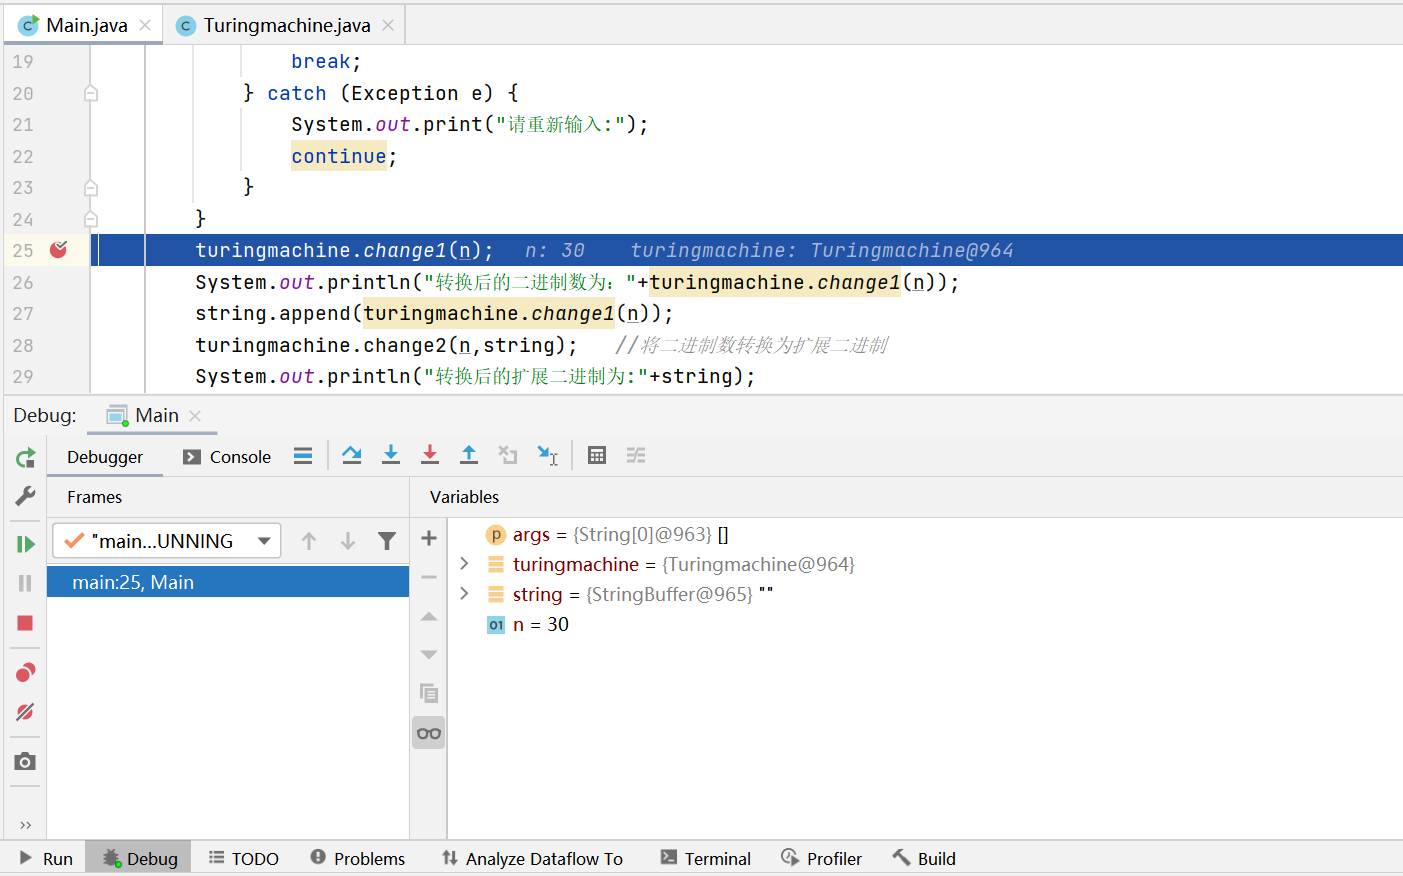Expand the string variable node
The width and height of the screenshot is (1403, 876).
click(464, 594)
